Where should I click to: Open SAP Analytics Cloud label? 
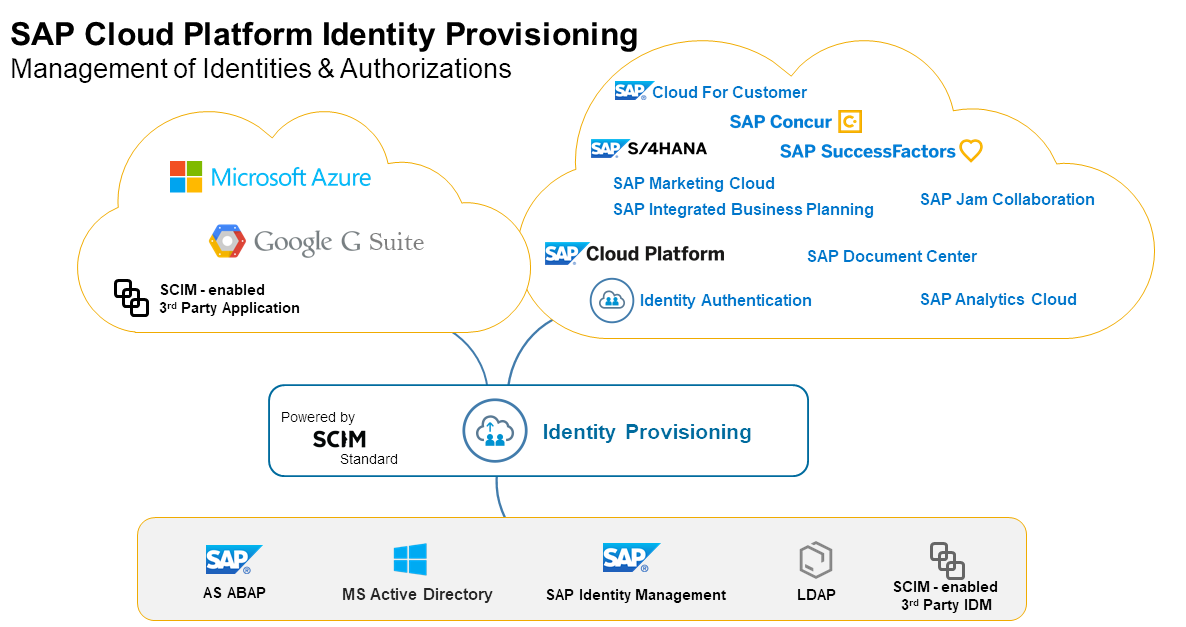(x=998, y=299)
